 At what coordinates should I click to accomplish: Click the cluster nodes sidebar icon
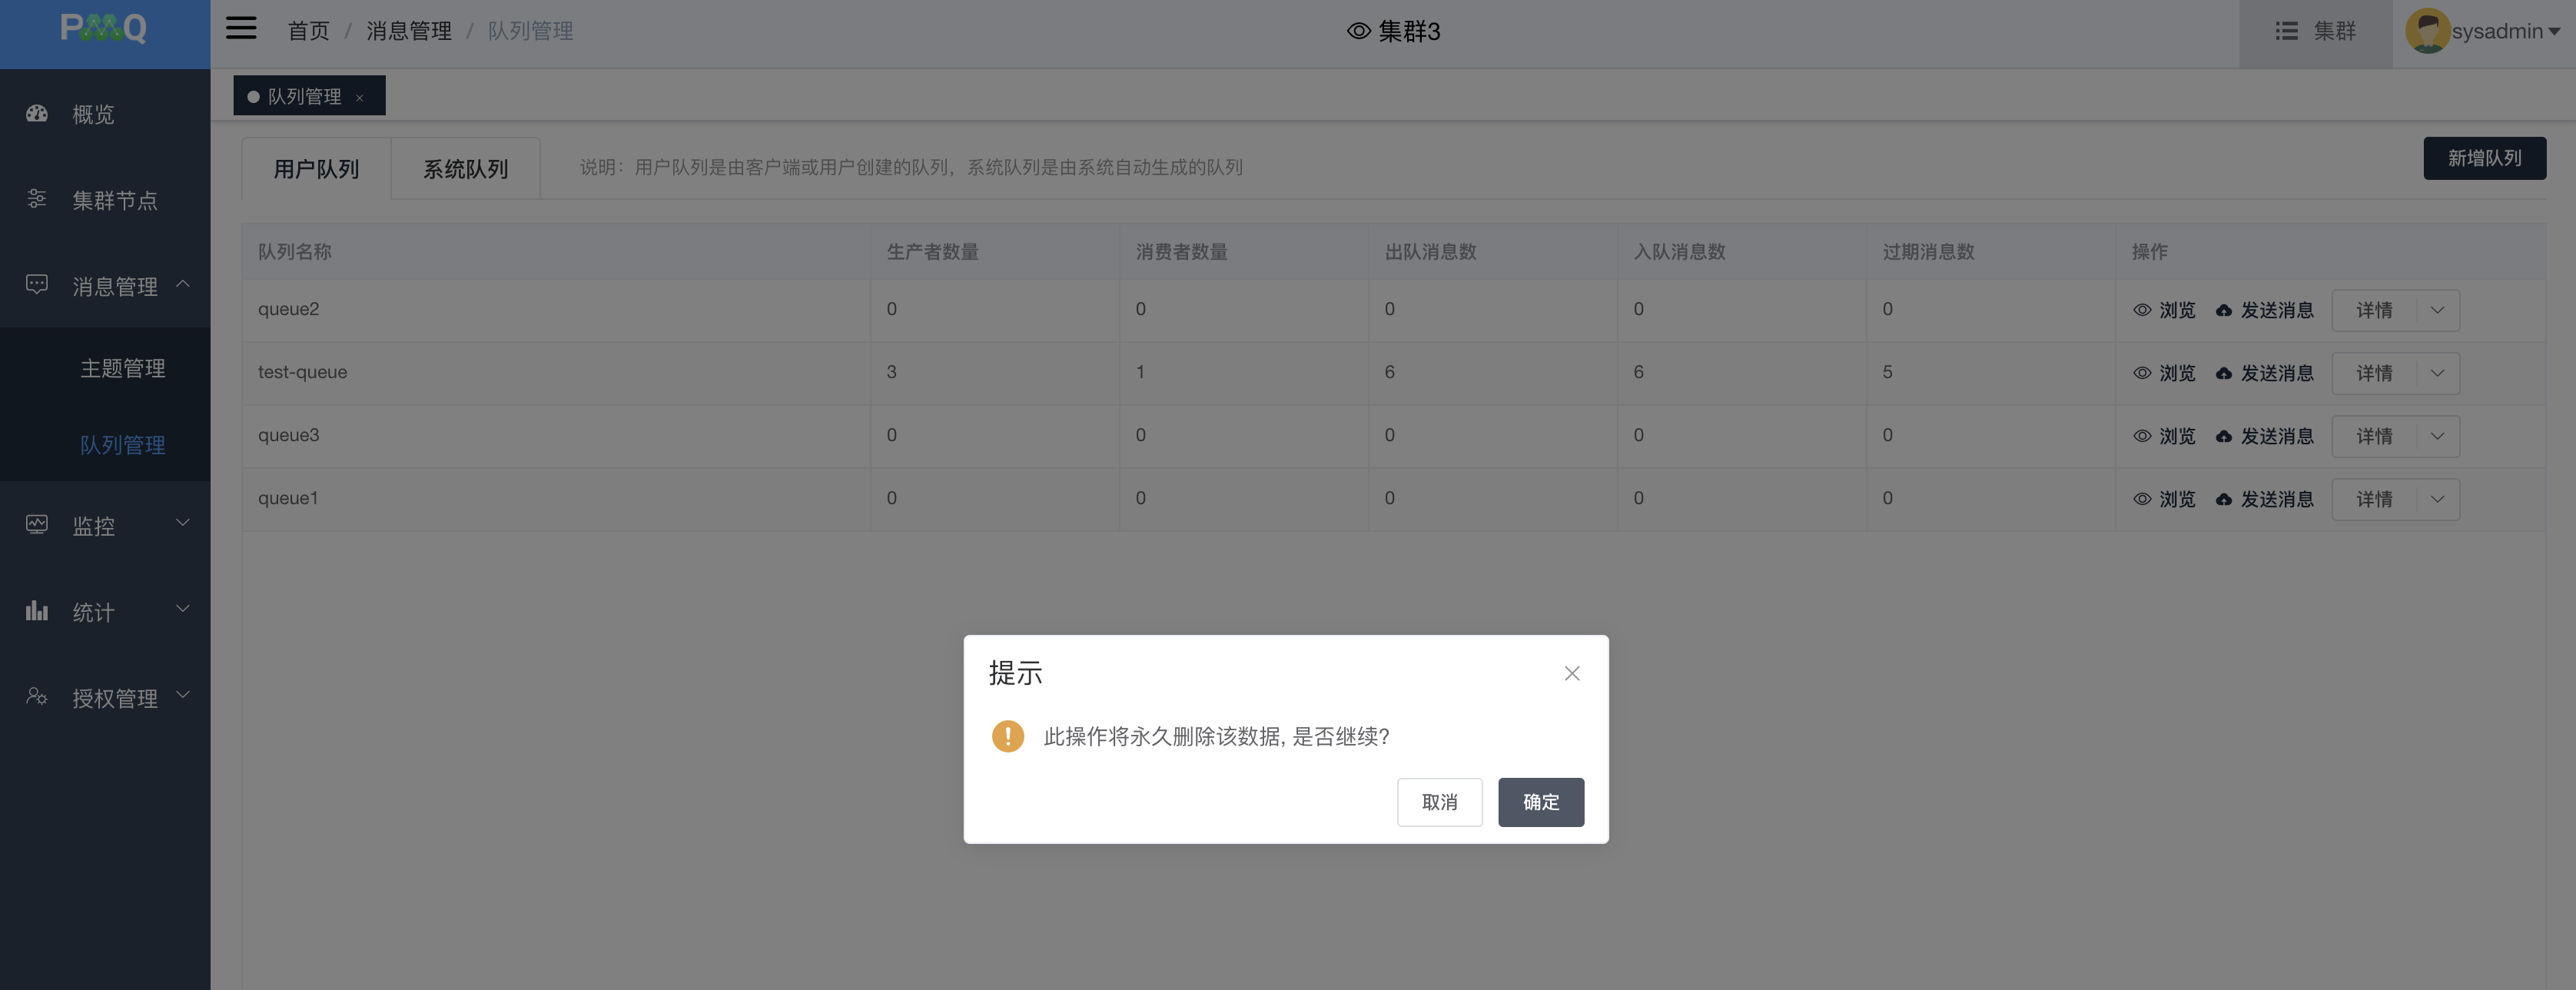coord(37,199)
